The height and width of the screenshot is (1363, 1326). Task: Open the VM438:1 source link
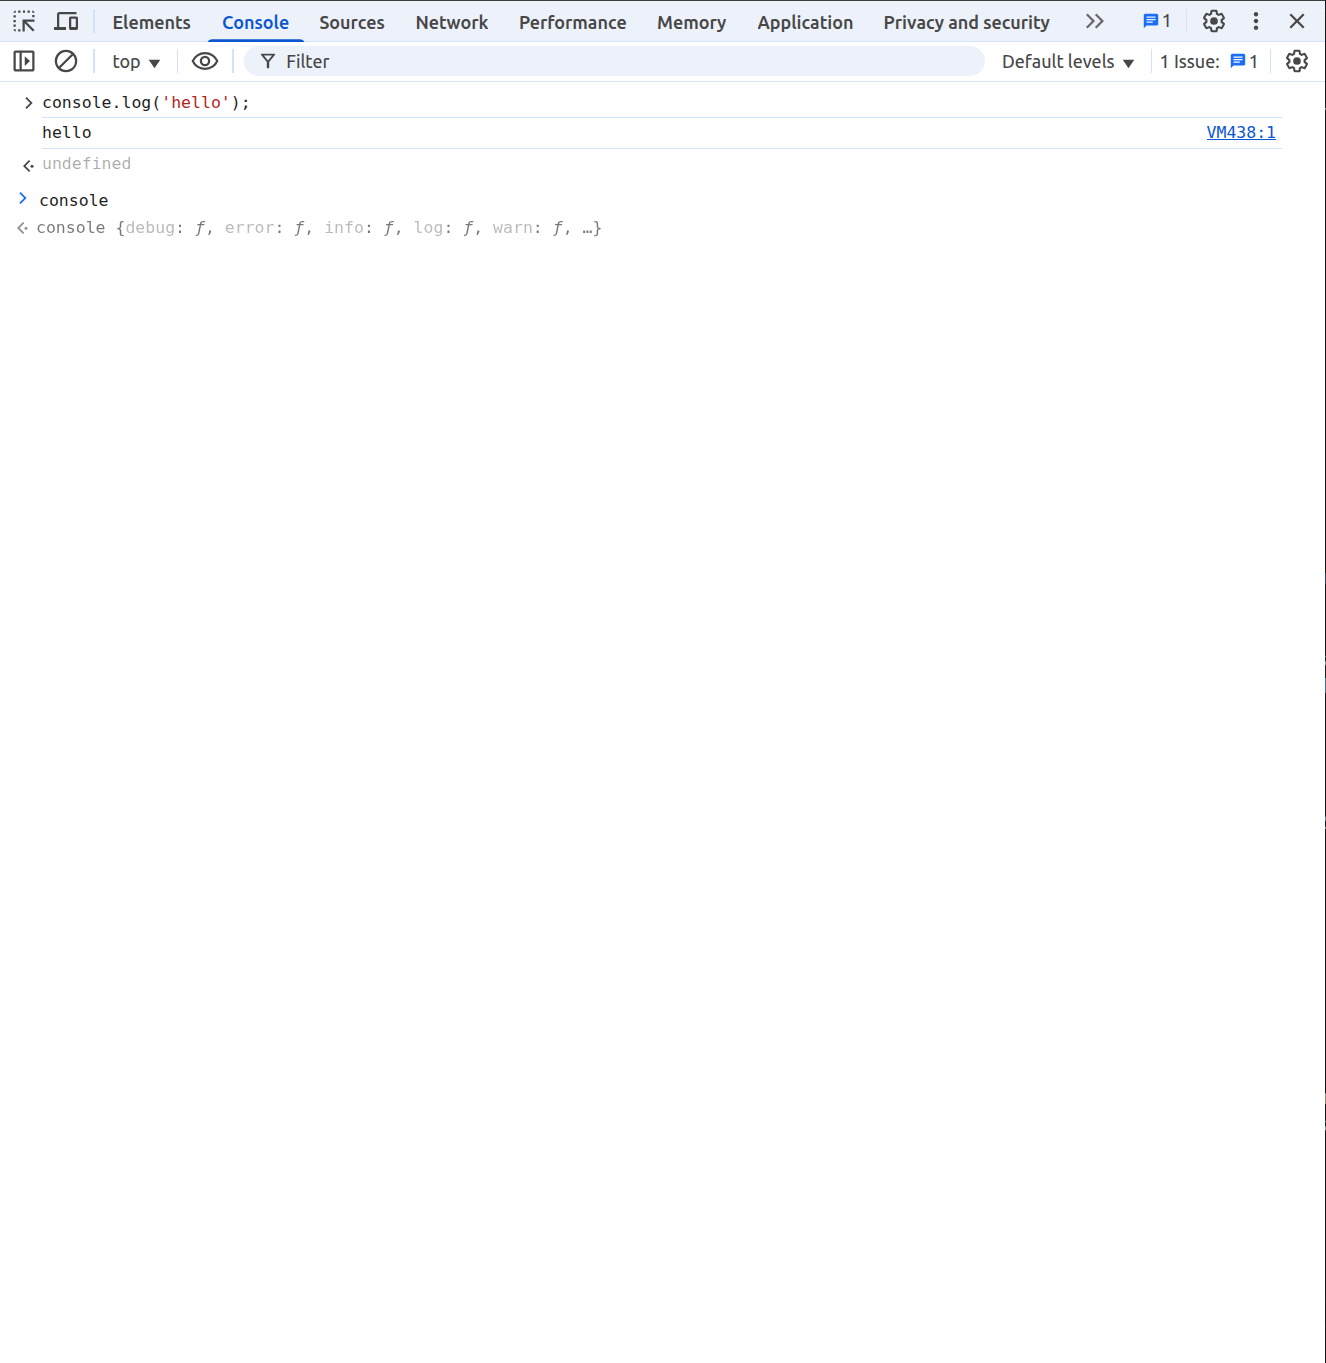click(1240, 133)
